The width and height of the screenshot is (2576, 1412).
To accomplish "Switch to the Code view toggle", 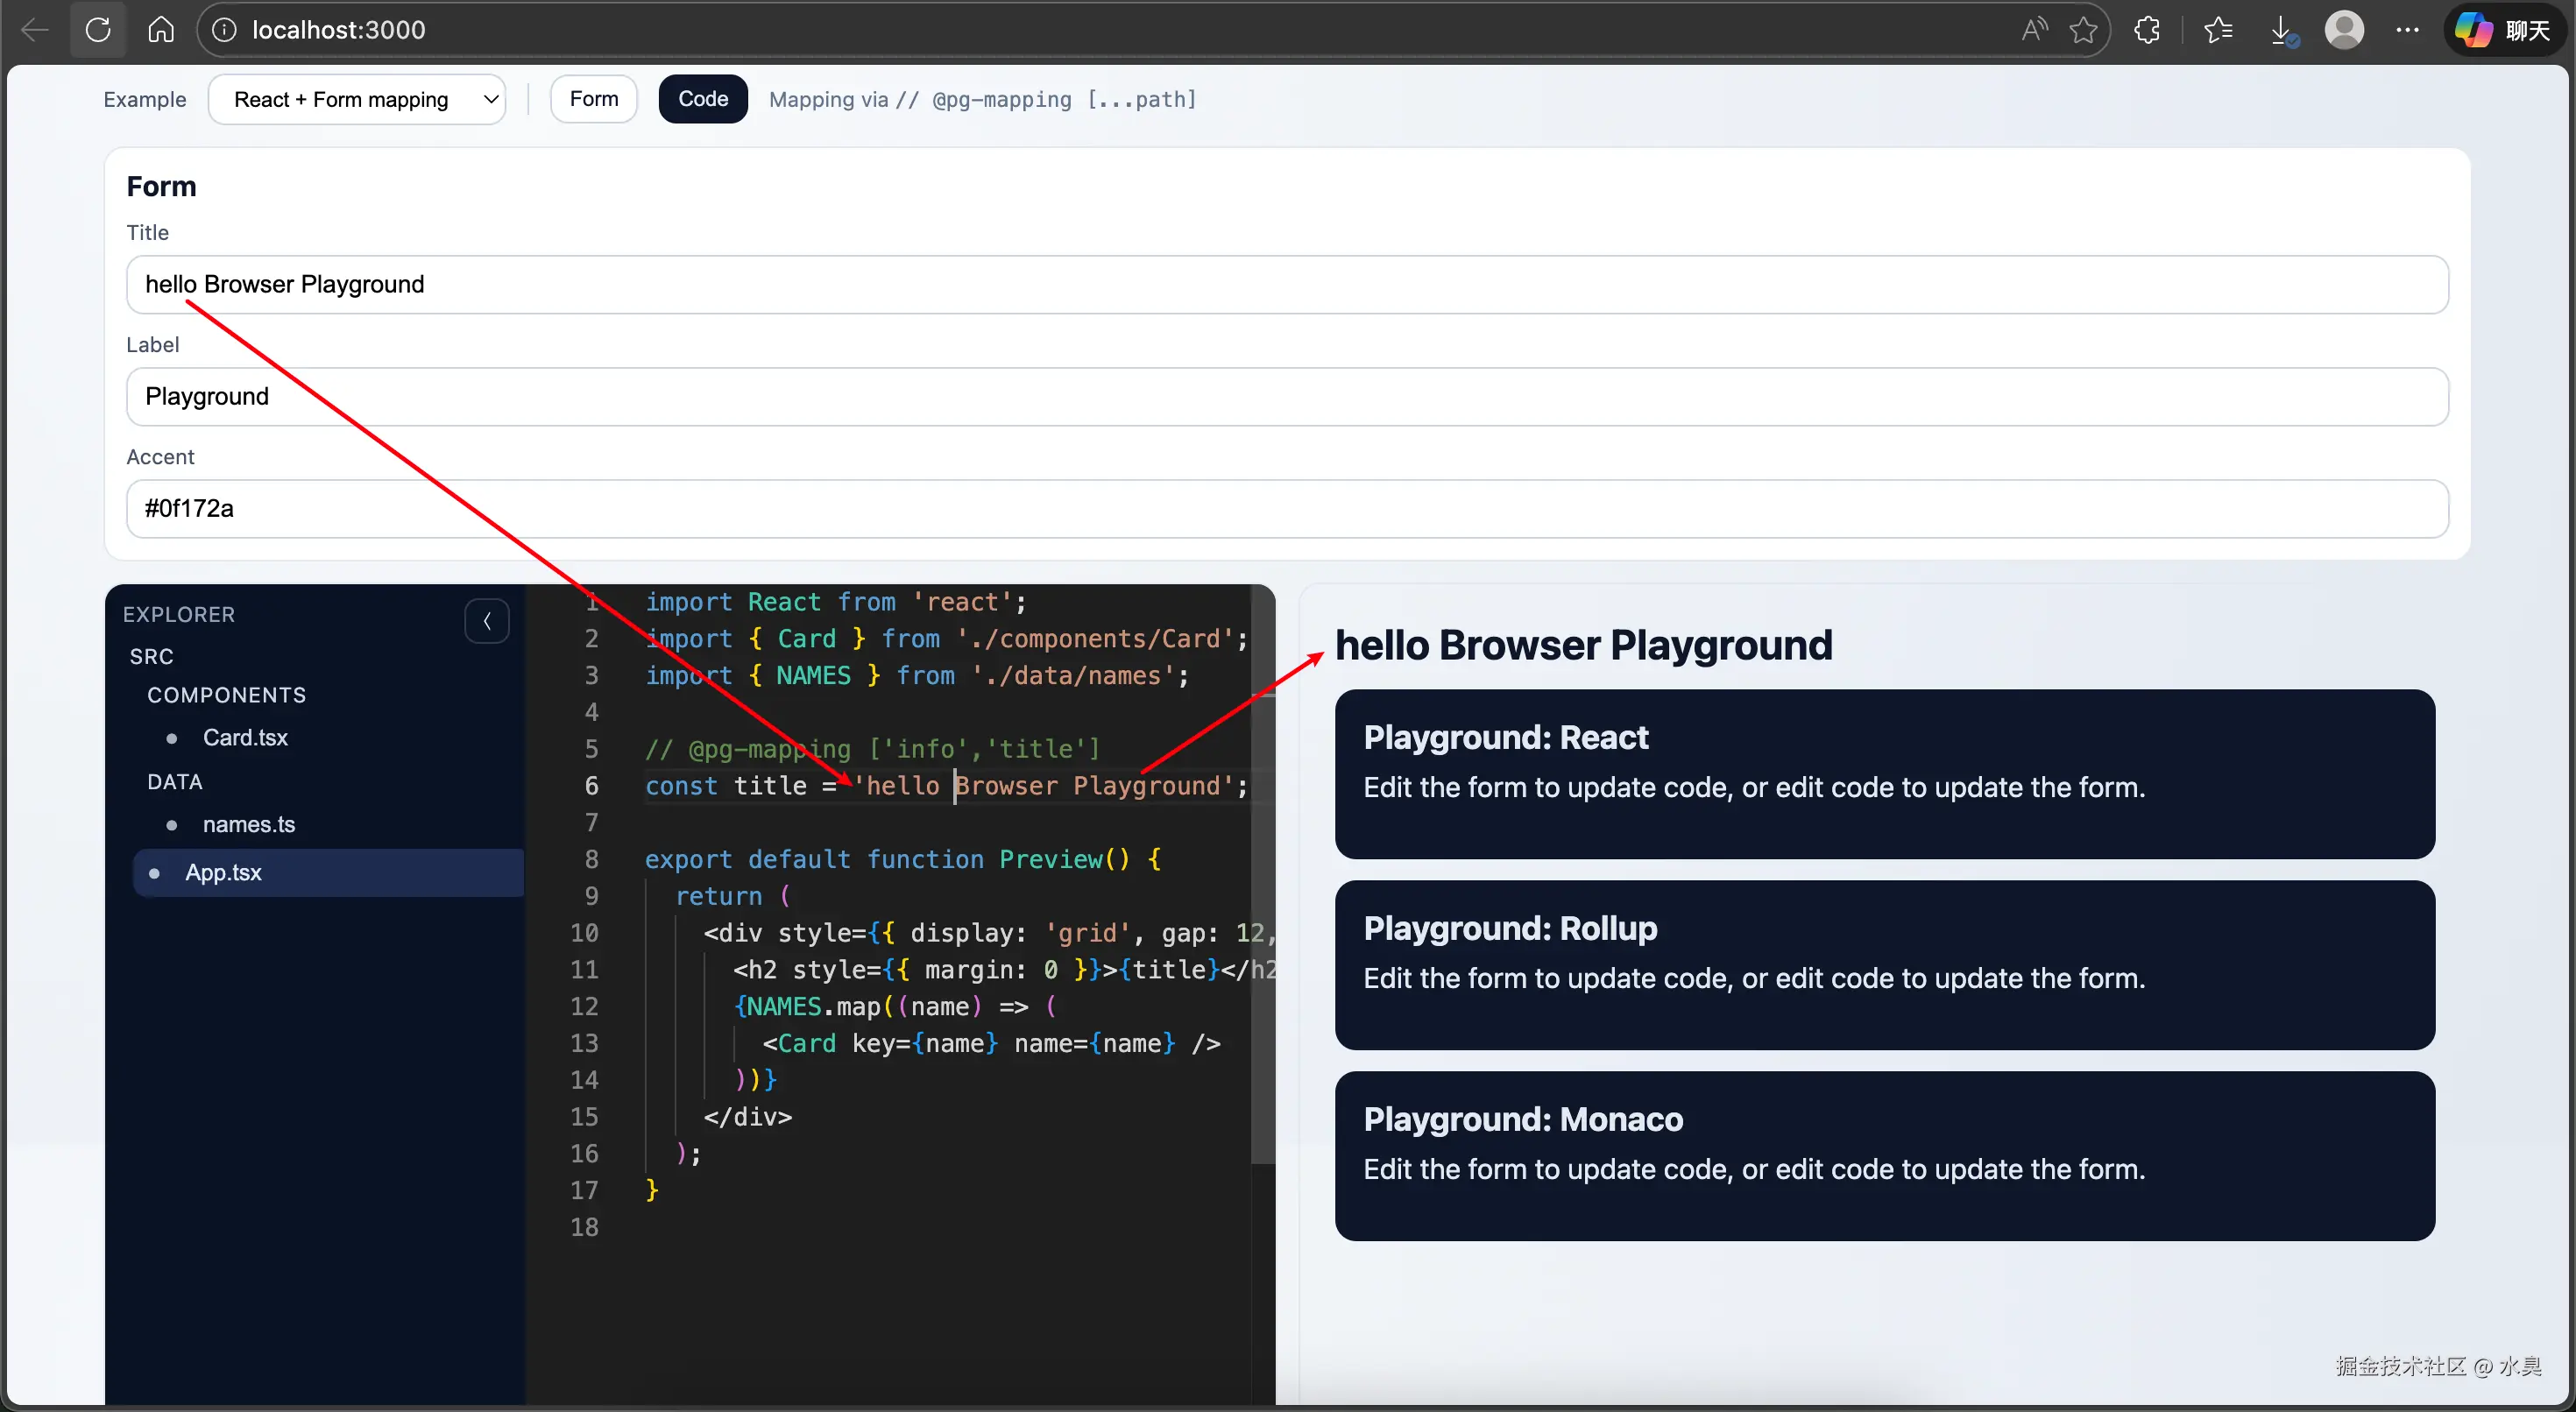I will [x=703, y=99].
